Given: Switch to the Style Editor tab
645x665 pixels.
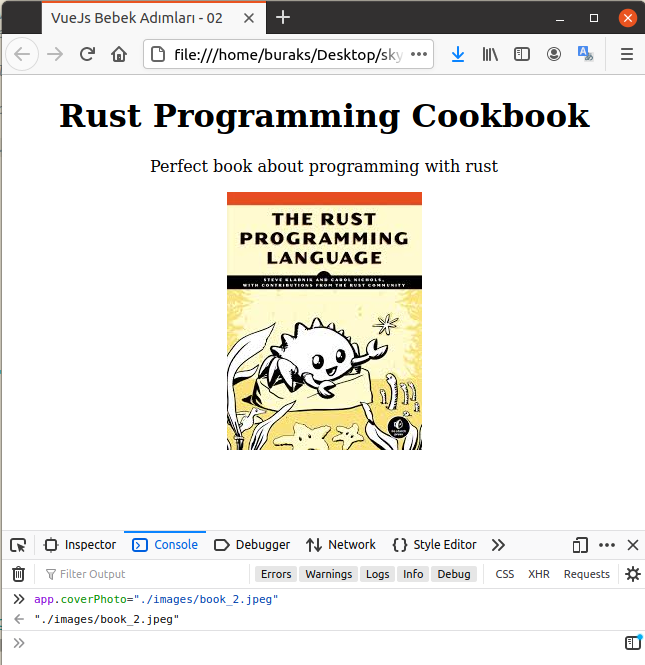Looking at the screenshot, I should click(435, 545).
